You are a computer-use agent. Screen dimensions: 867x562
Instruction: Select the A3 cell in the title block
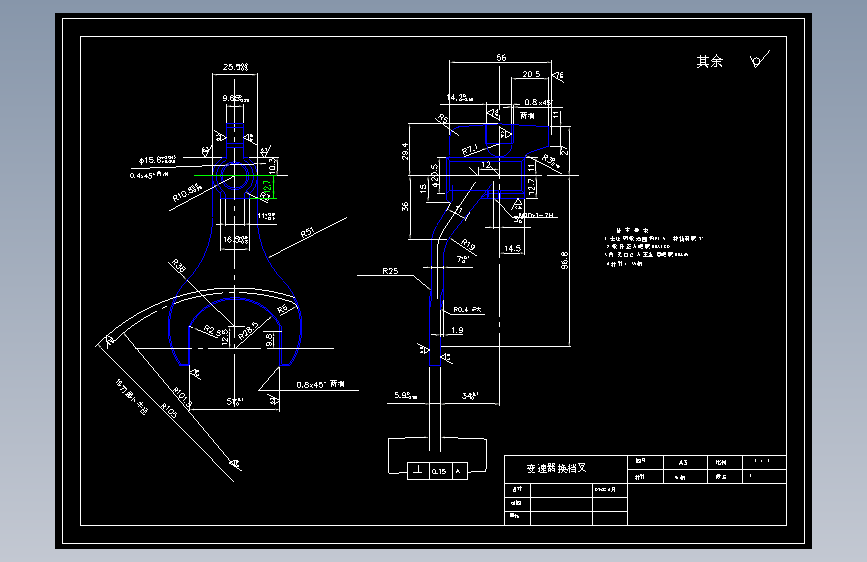click(683, 462)
